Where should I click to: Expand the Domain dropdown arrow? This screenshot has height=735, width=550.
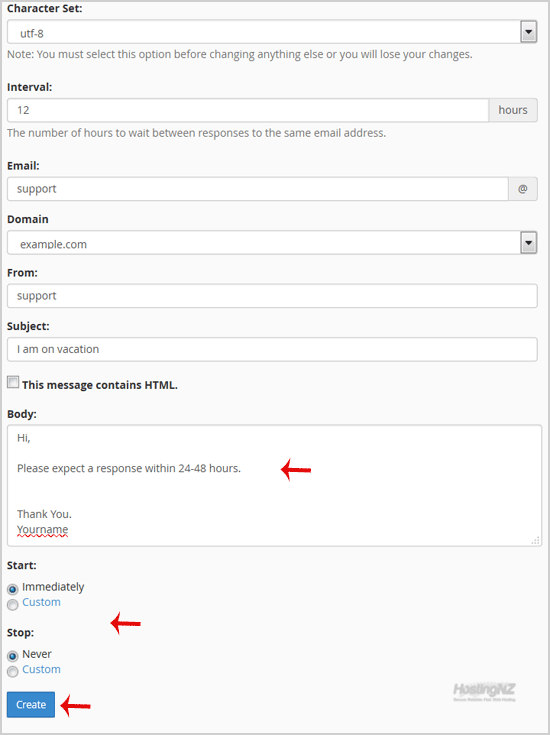pos(528,243)
